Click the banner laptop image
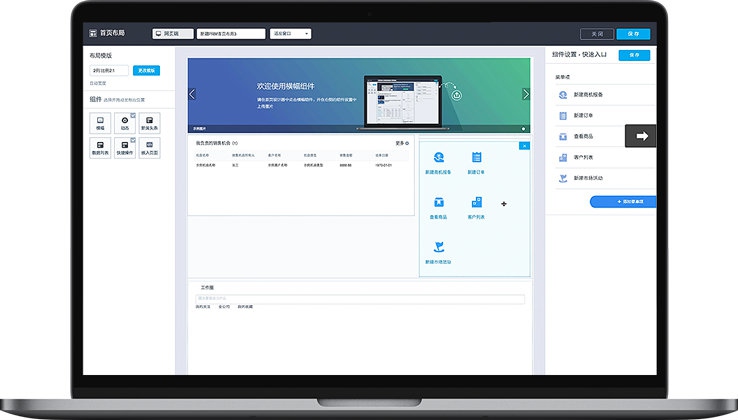This screenshot has width=738, height=420. pos(404,101)
